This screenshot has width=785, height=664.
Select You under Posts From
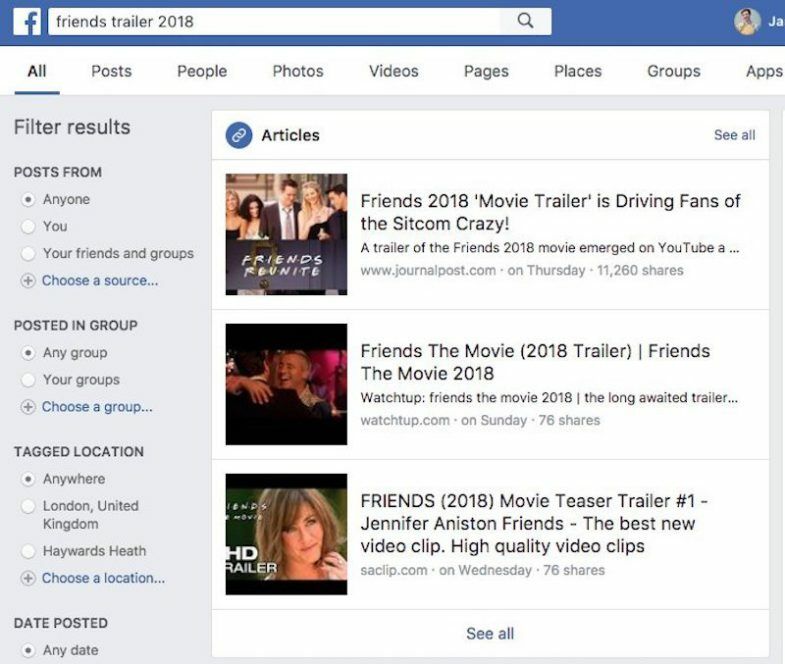pos(28,226)
